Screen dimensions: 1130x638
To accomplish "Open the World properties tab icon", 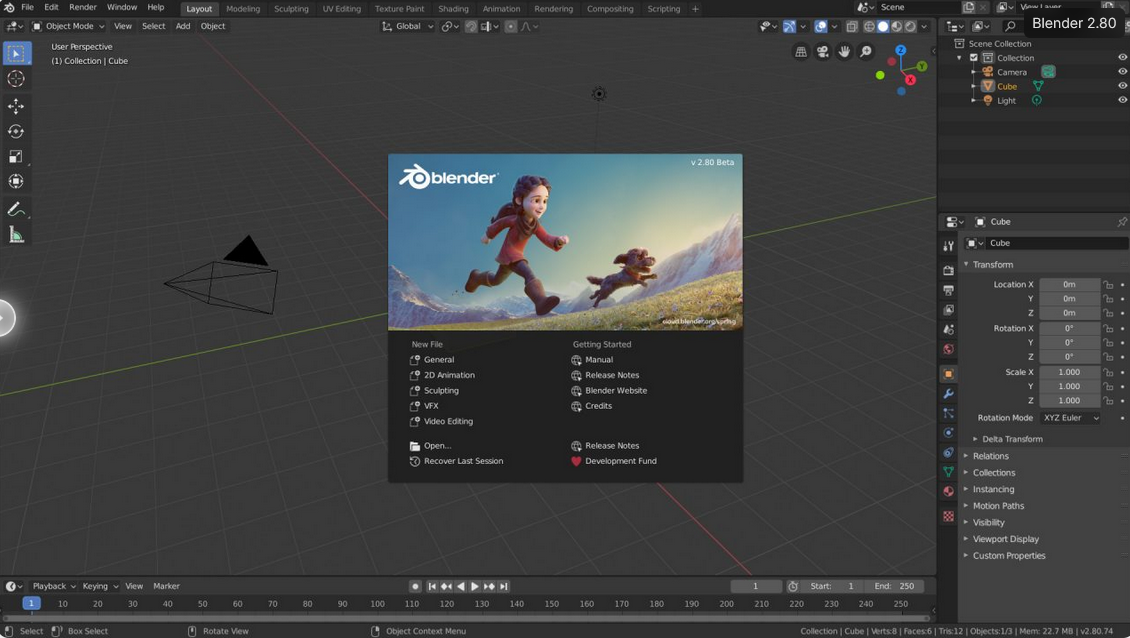I will click(x=948, y=349).
